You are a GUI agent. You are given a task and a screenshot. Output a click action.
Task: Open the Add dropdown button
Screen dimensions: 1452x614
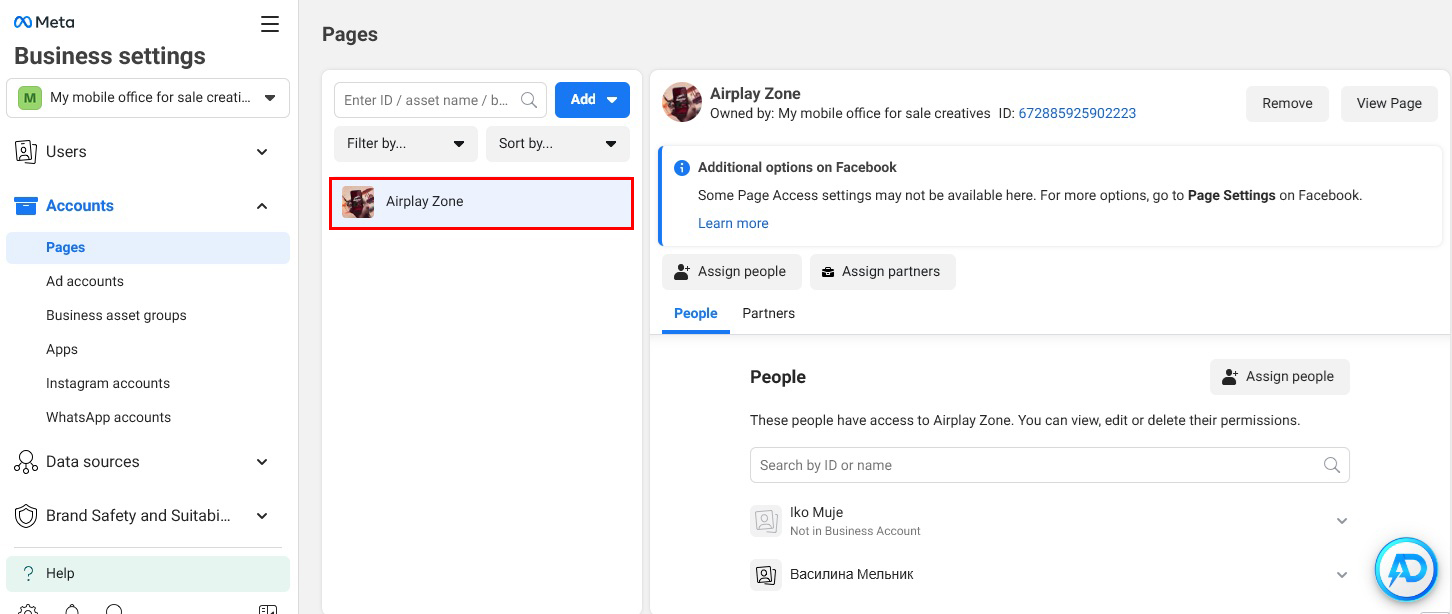[x=592, y=100]
